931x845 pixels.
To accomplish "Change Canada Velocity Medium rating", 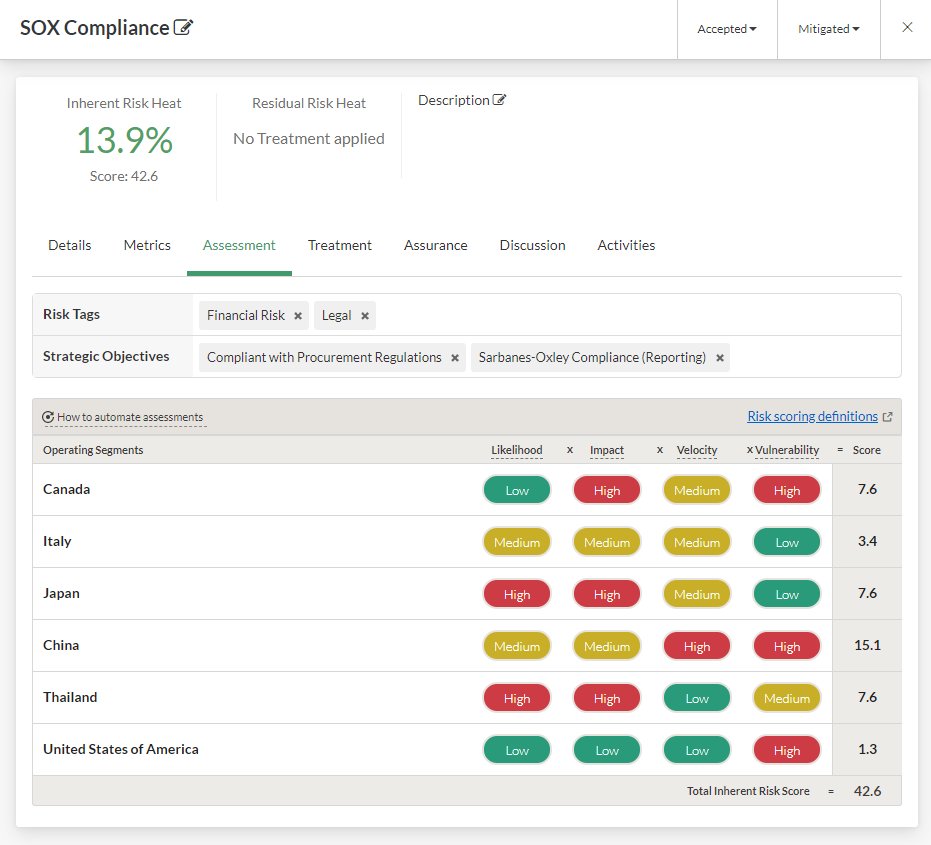I will 697,490.
